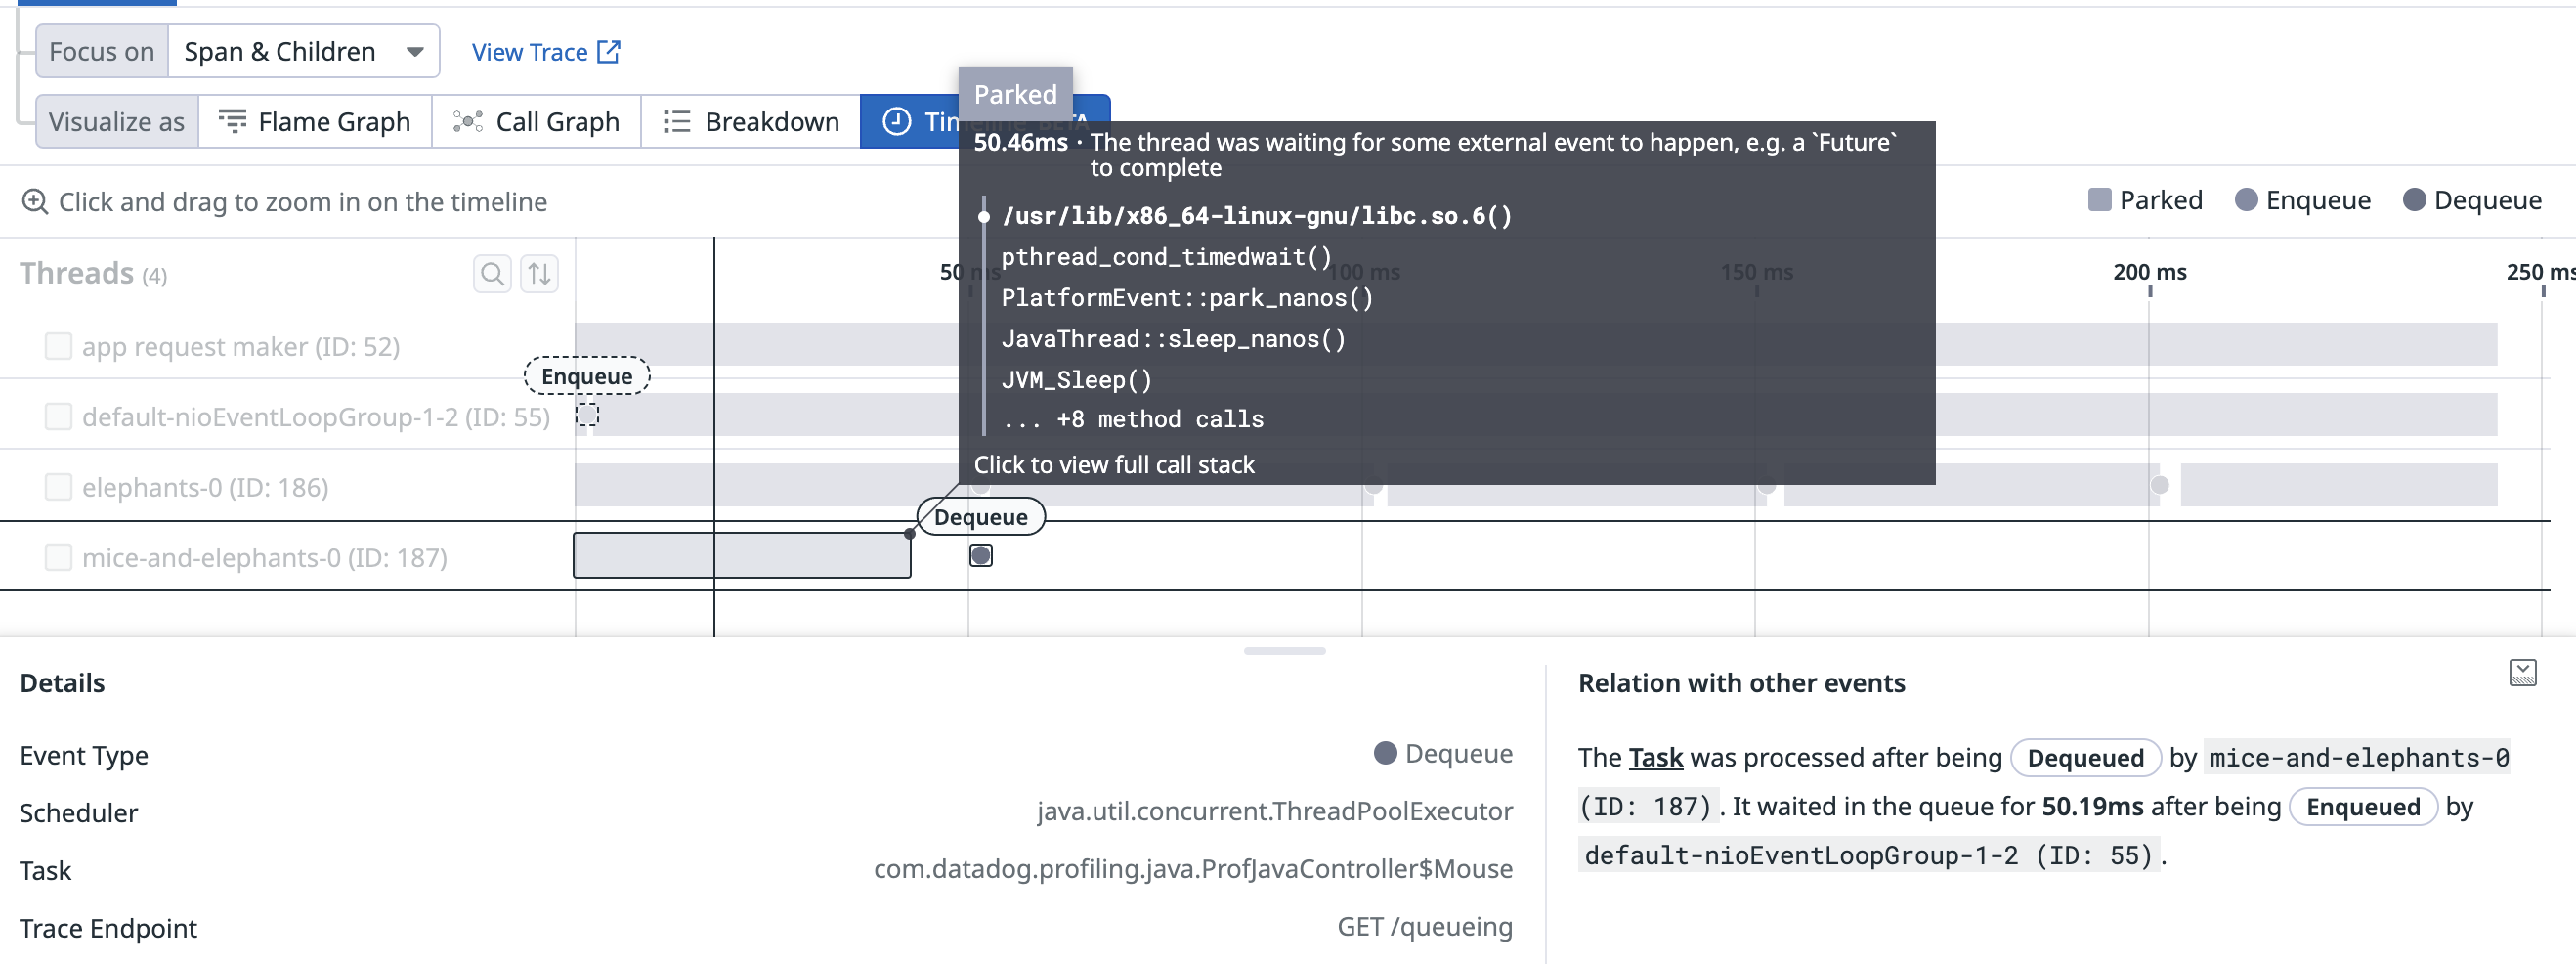Expand the '+8 method calls' in the stack

pos(1133,419)
